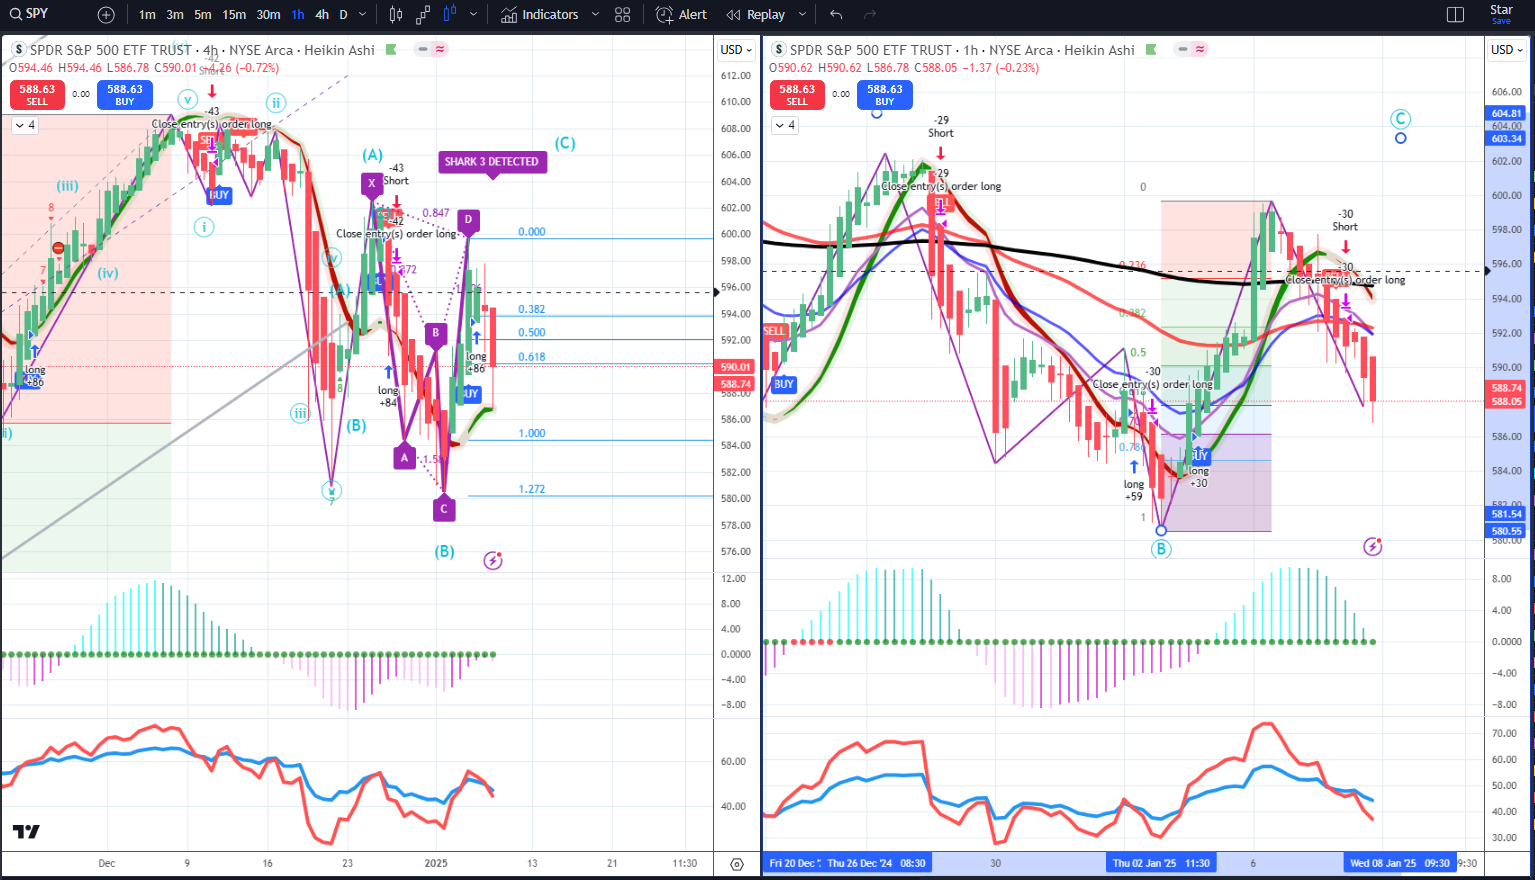The height and width of the screenshot is (880, 1535).
Task: Switch to the 3m timeframe
Action: pos(175,15)
